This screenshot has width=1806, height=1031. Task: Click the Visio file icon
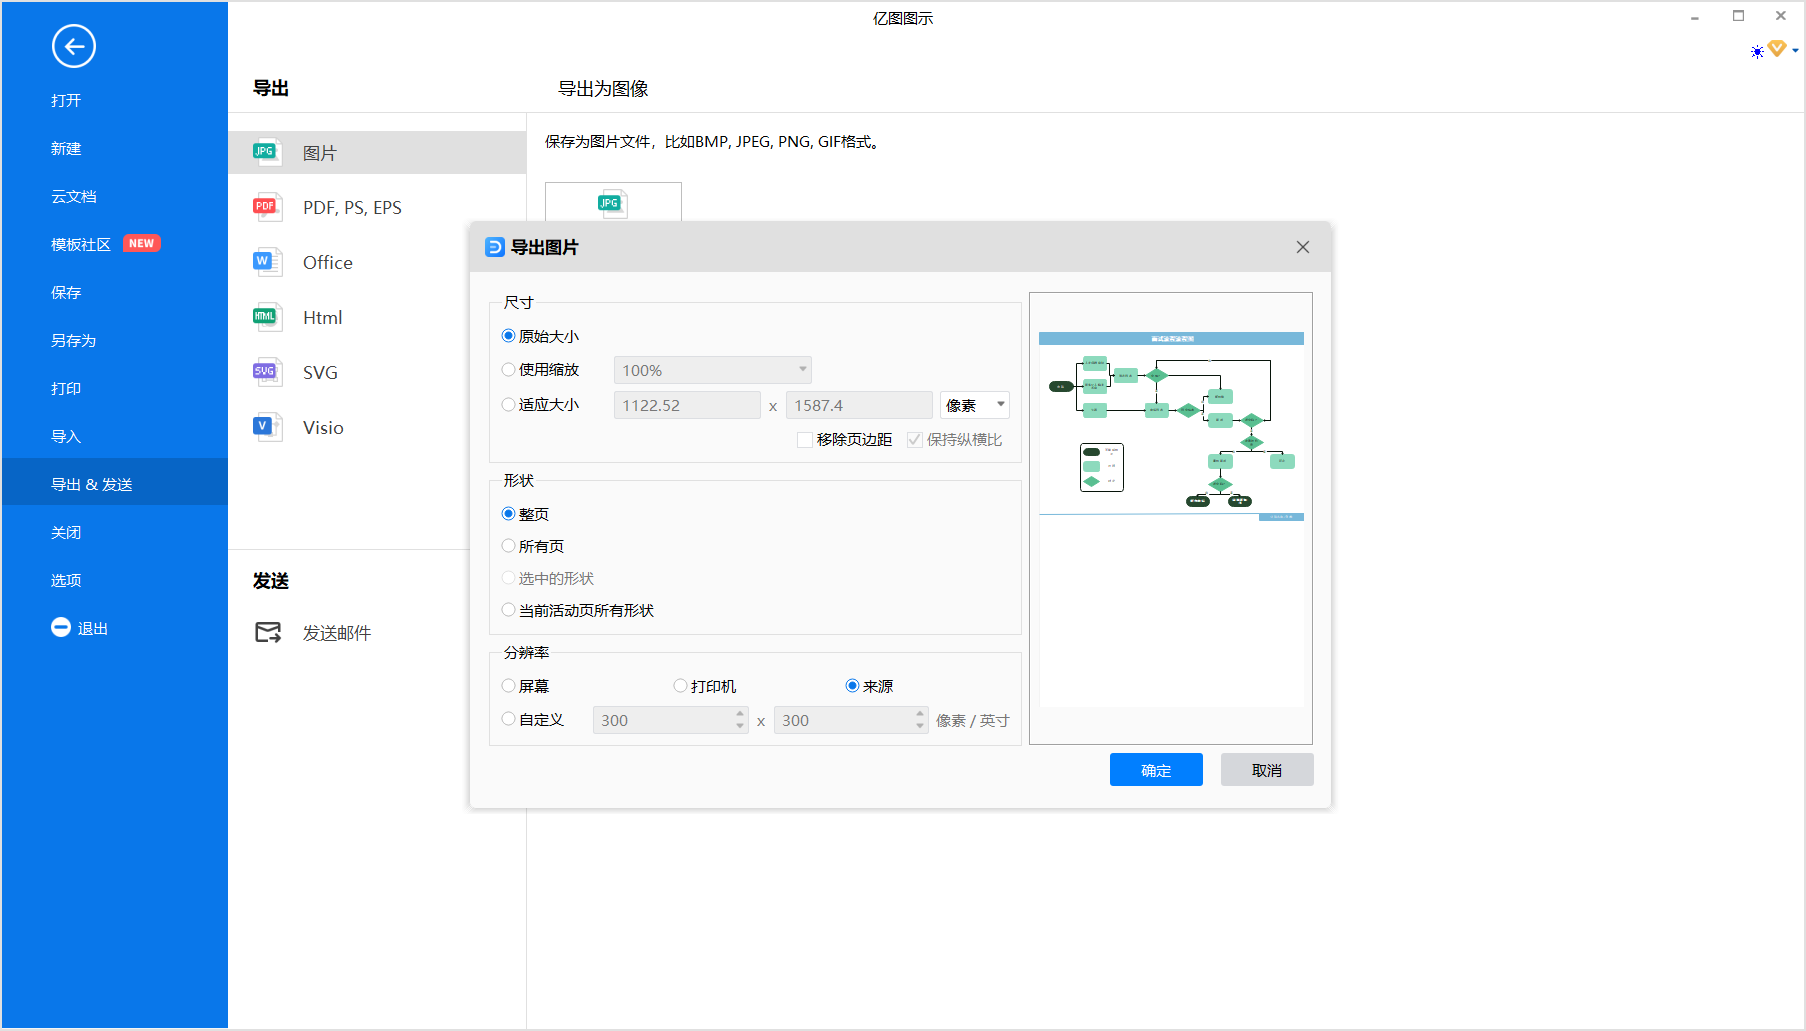(266, 427)
